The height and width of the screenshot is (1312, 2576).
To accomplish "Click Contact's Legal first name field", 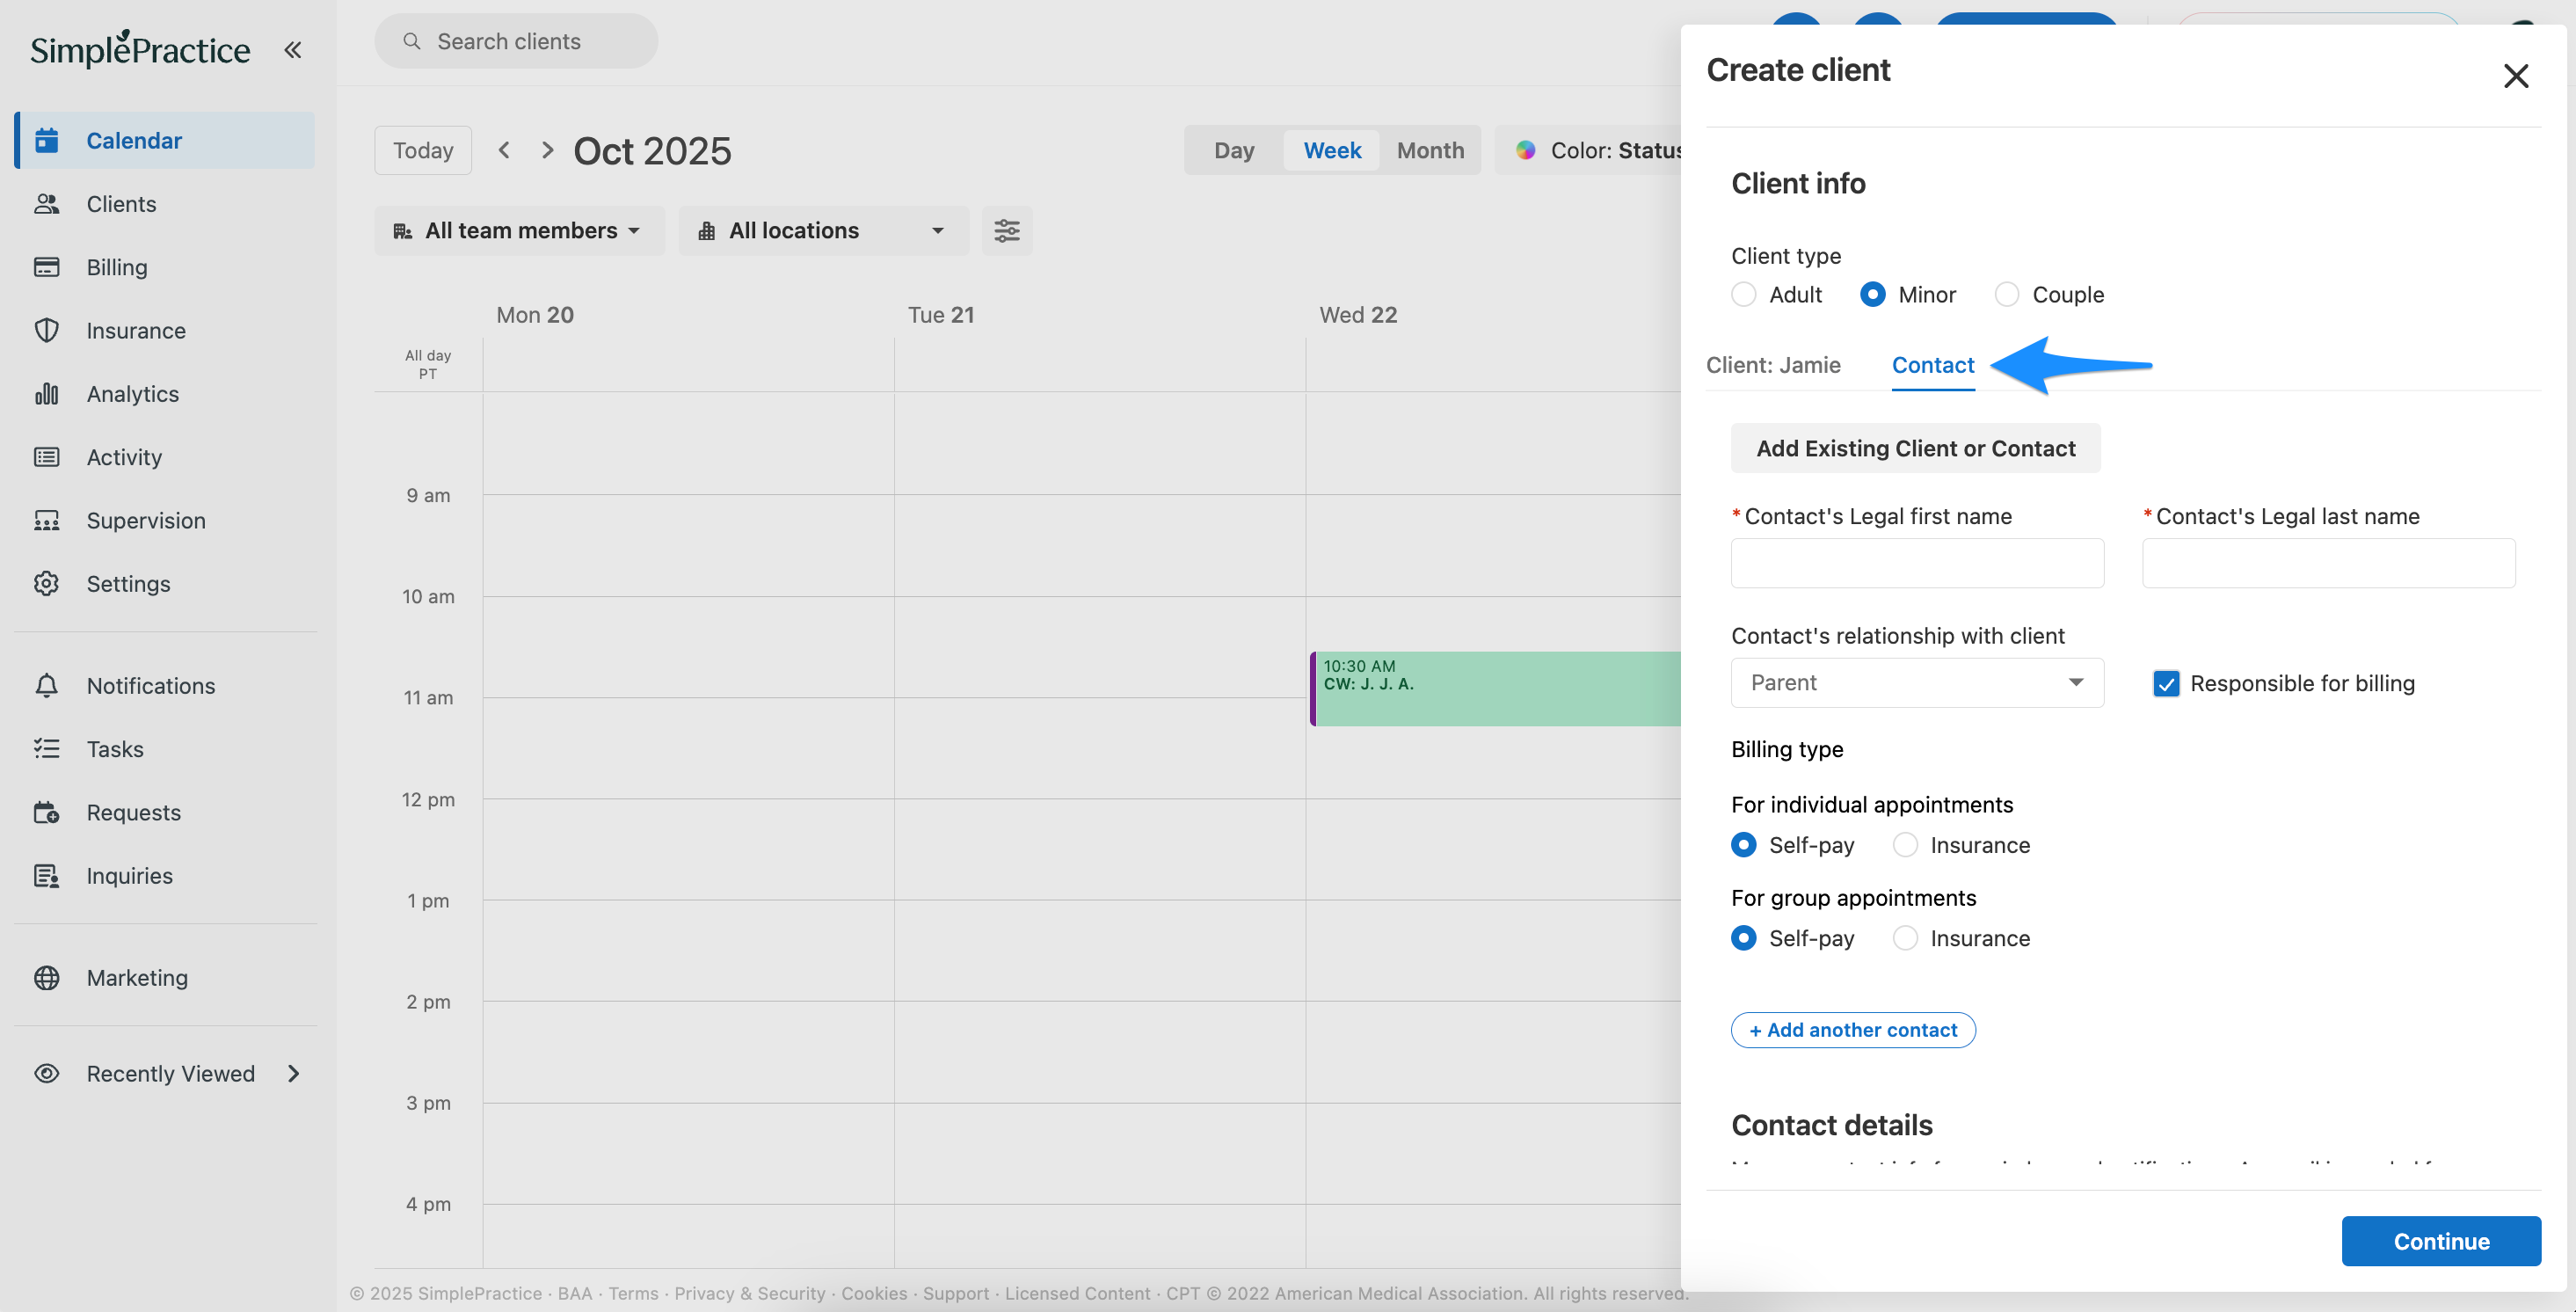I will tap(1916, 563).
